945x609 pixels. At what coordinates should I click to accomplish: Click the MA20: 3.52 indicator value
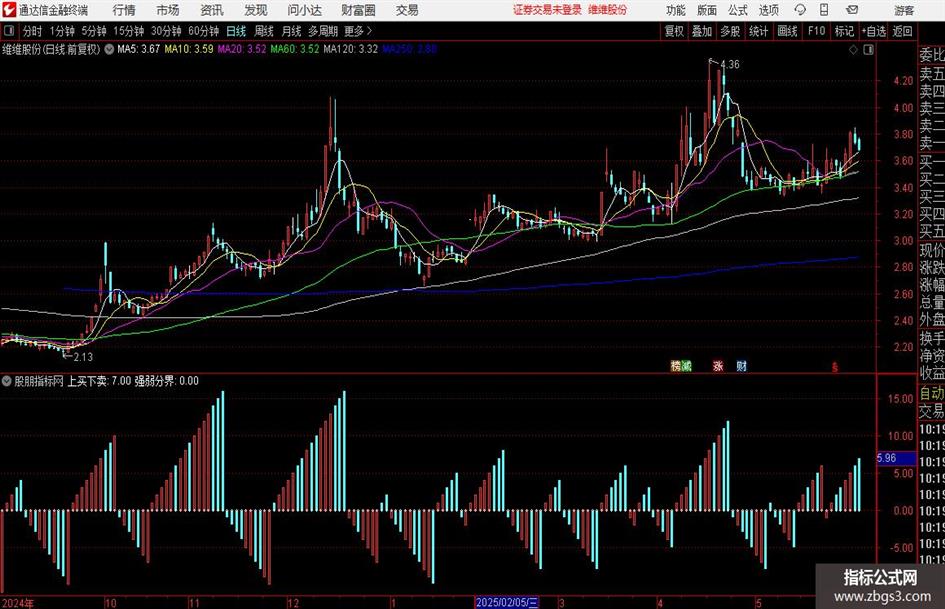pyautogui.click(x=241, y=49)
